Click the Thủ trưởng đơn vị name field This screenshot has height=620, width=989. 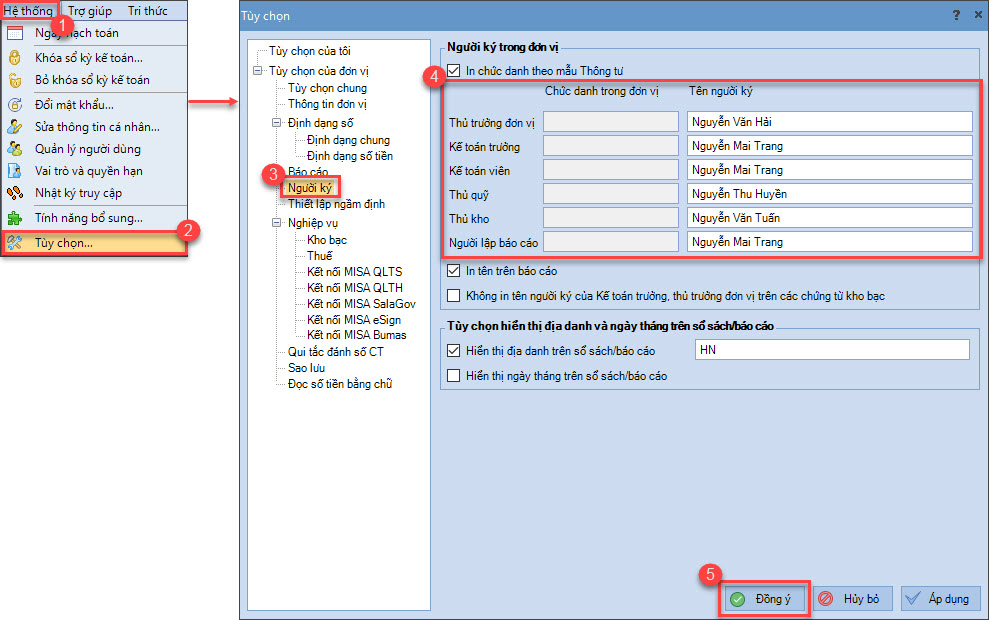829,122
